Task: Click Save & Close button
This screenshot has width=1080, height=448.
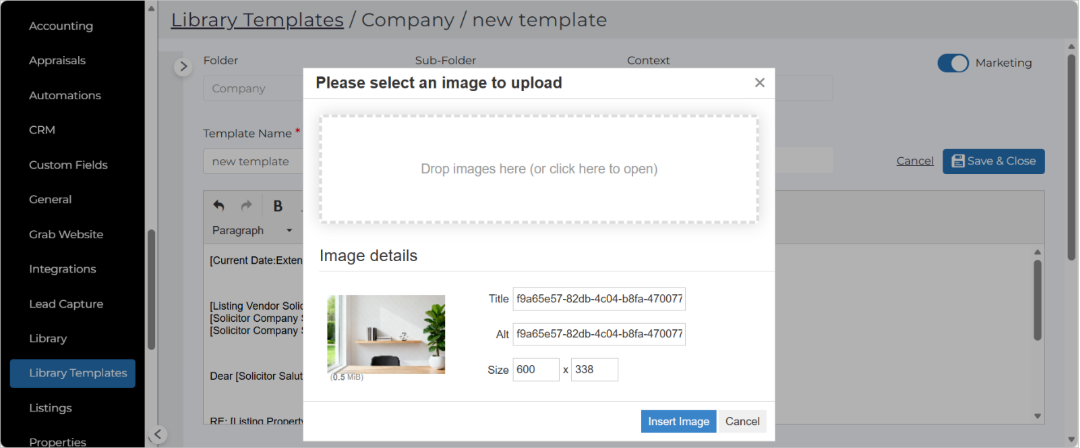Action: coord(993,161)
